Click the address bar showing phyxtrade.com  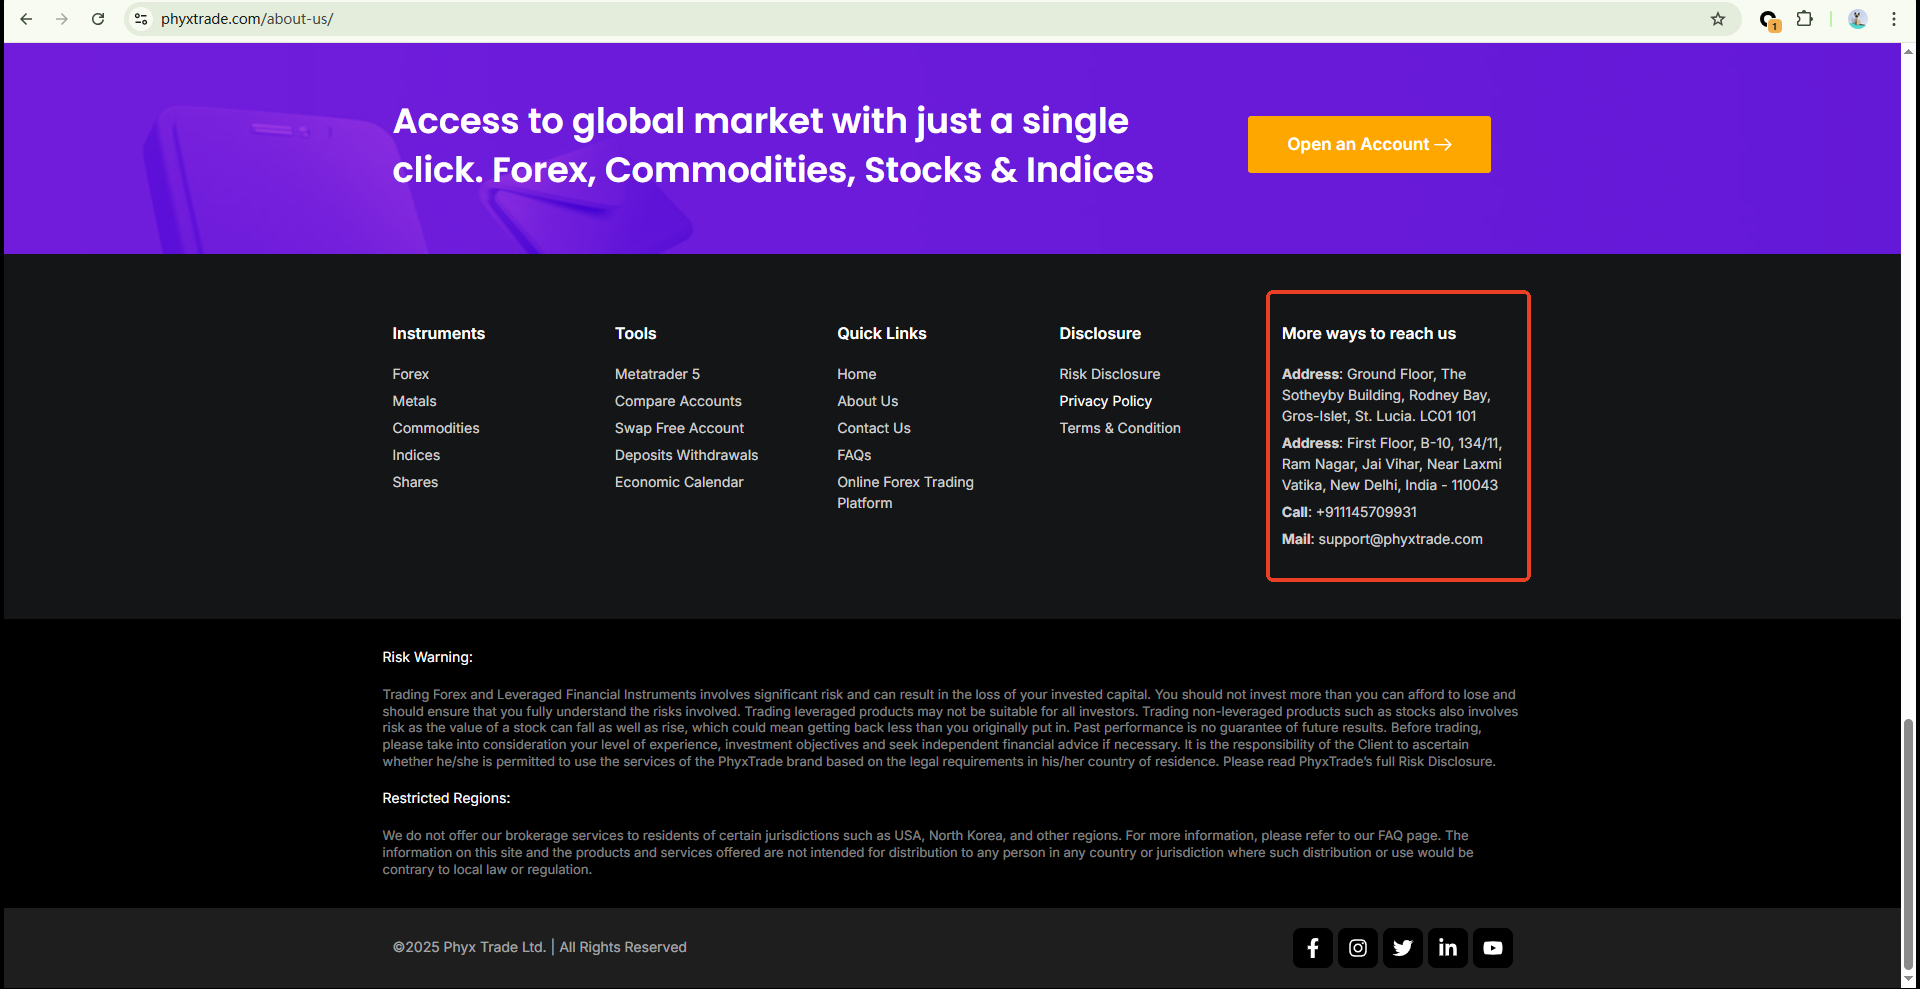click(x=247, y=19)
